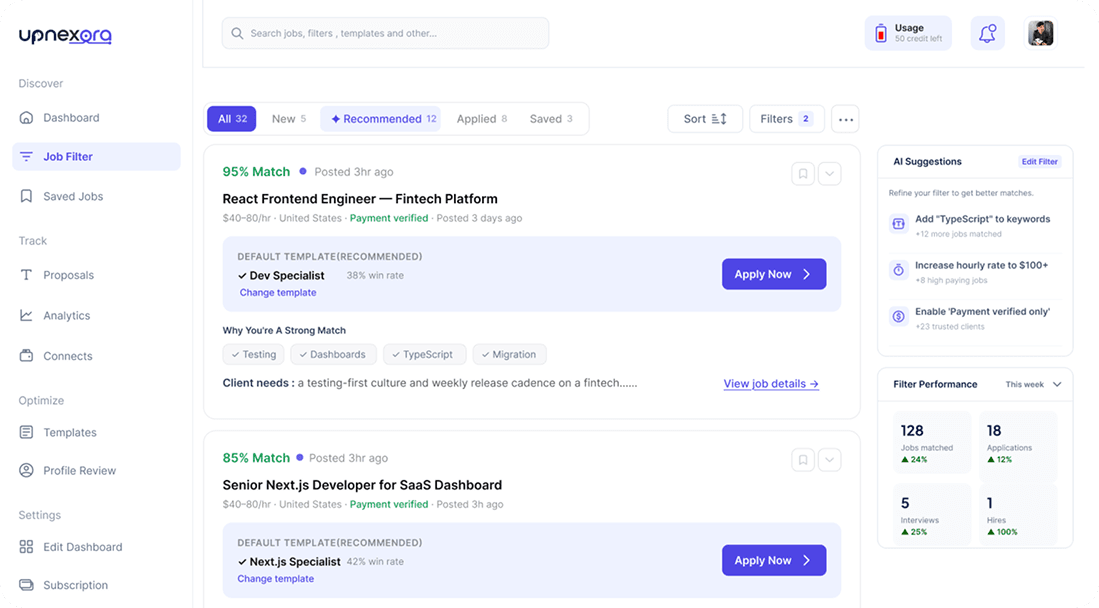This screenshot has width=1099, height=608.
Task: Open the three-dot more options menu
Action: point(845,119)
